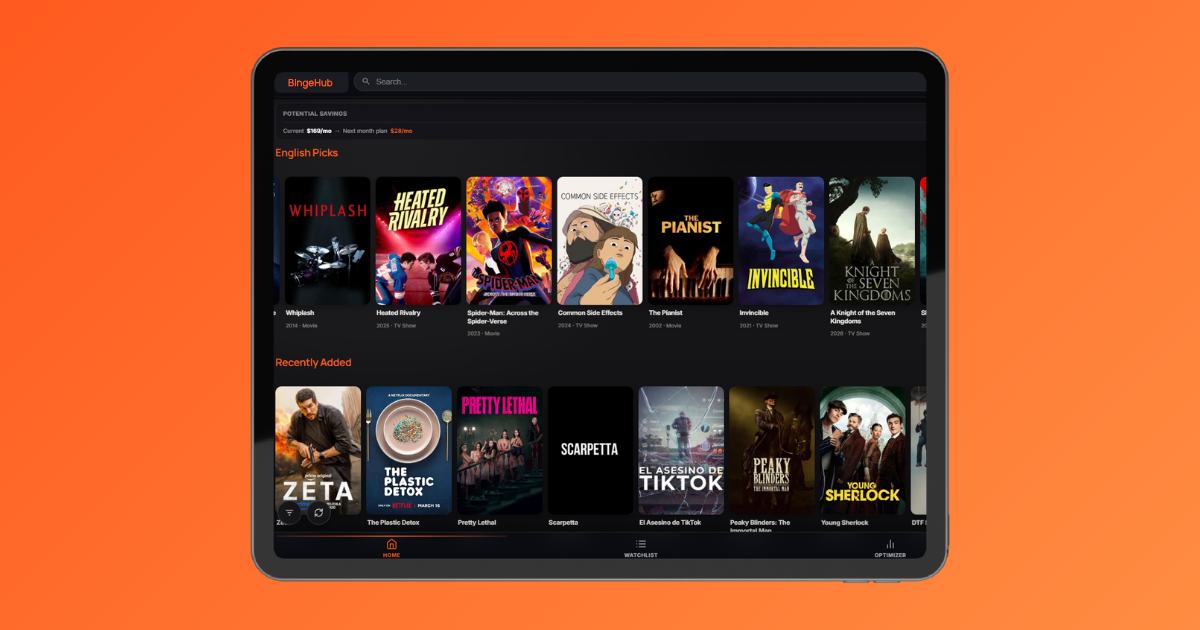Click the Recently Added section heading

click(x=313, y=362)
